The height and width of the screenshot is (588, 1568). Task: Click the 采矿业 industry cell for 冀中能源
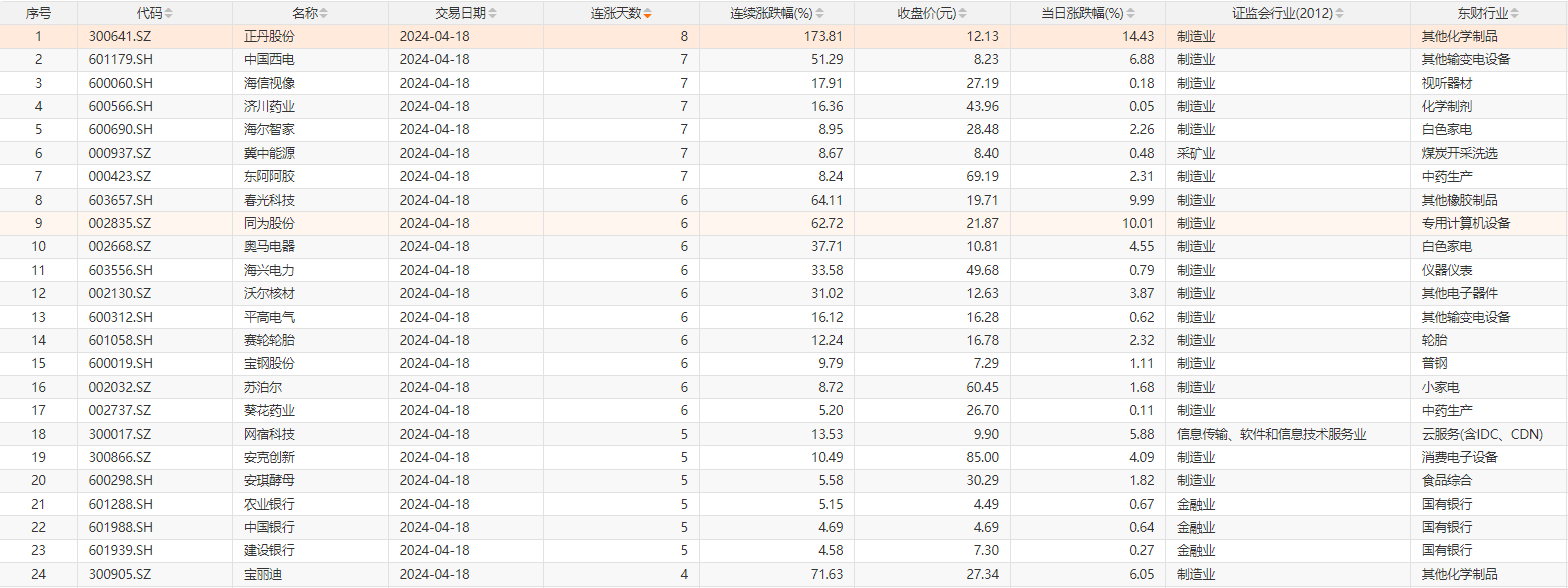tap(1196, 153)
